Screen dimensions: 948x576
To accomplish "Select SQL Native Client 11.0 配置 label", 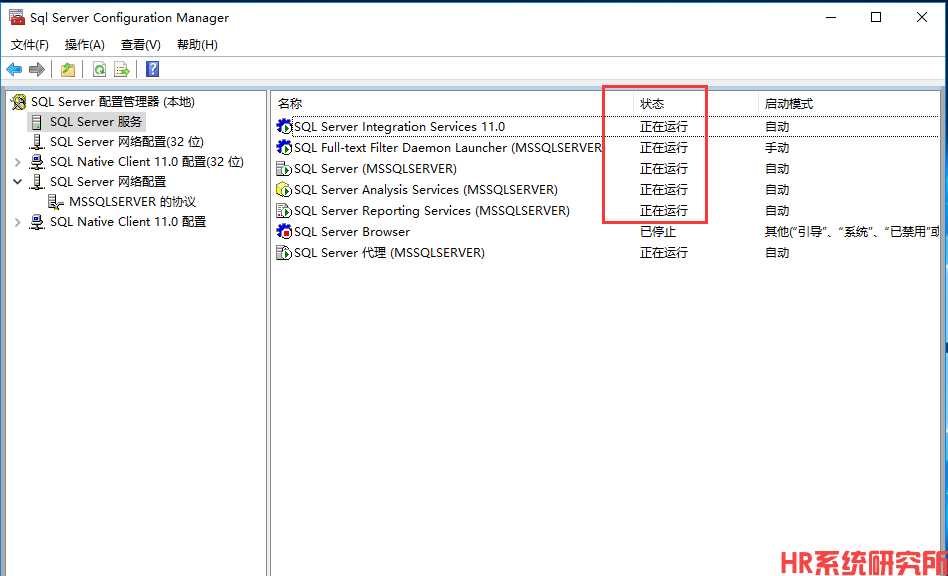I will pos(128,222).
